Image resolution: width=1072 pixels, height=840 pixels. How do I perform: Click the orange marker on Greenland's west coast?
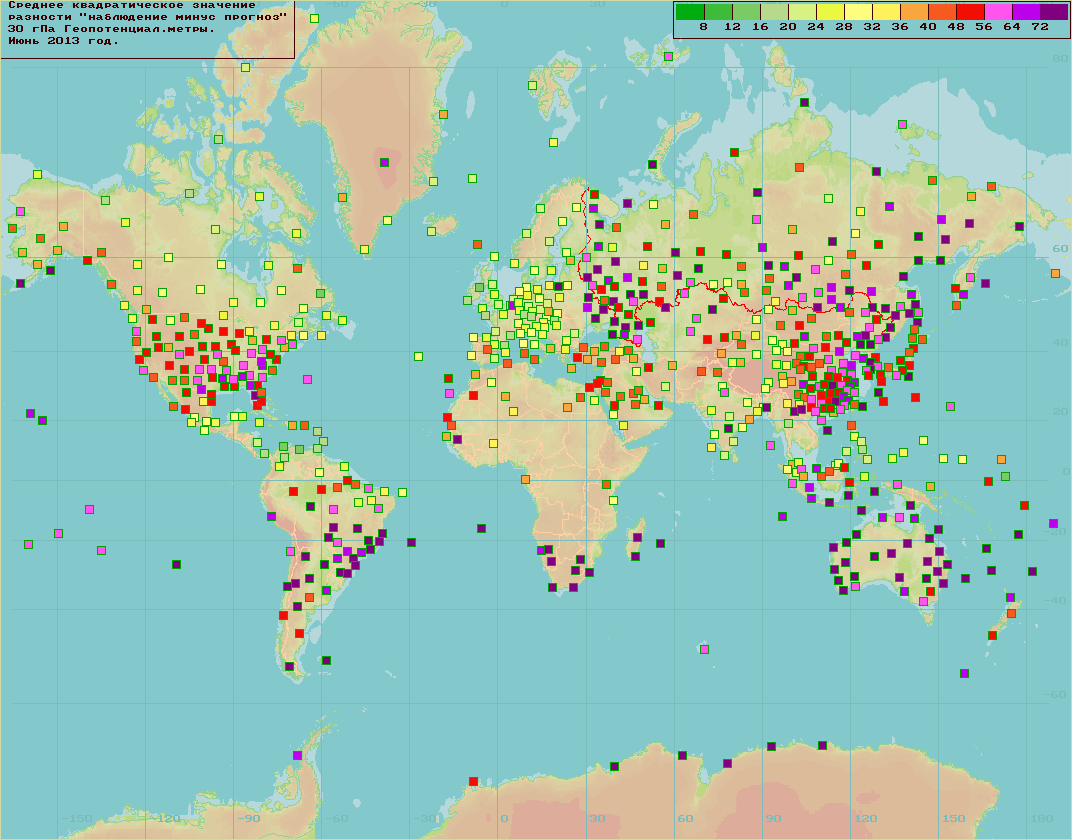coord(343,198)
